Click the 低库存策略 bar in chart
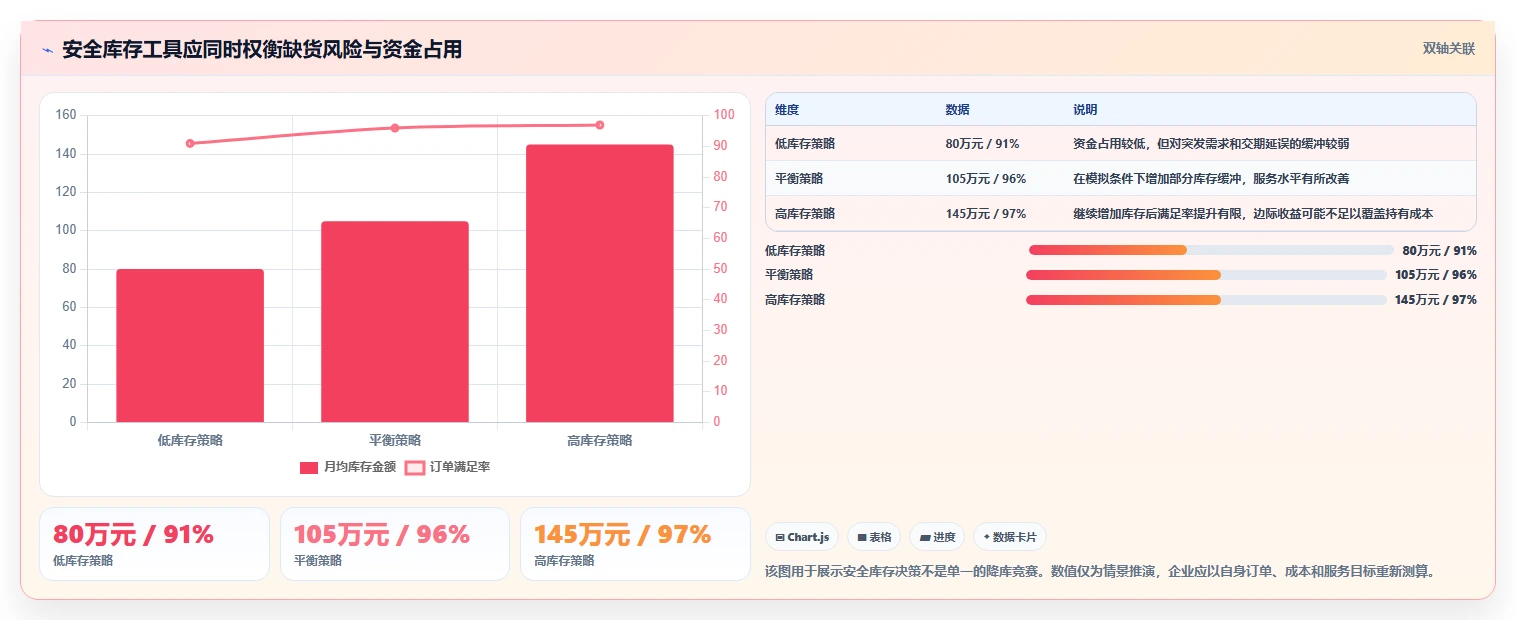 [x=190, y=345]
